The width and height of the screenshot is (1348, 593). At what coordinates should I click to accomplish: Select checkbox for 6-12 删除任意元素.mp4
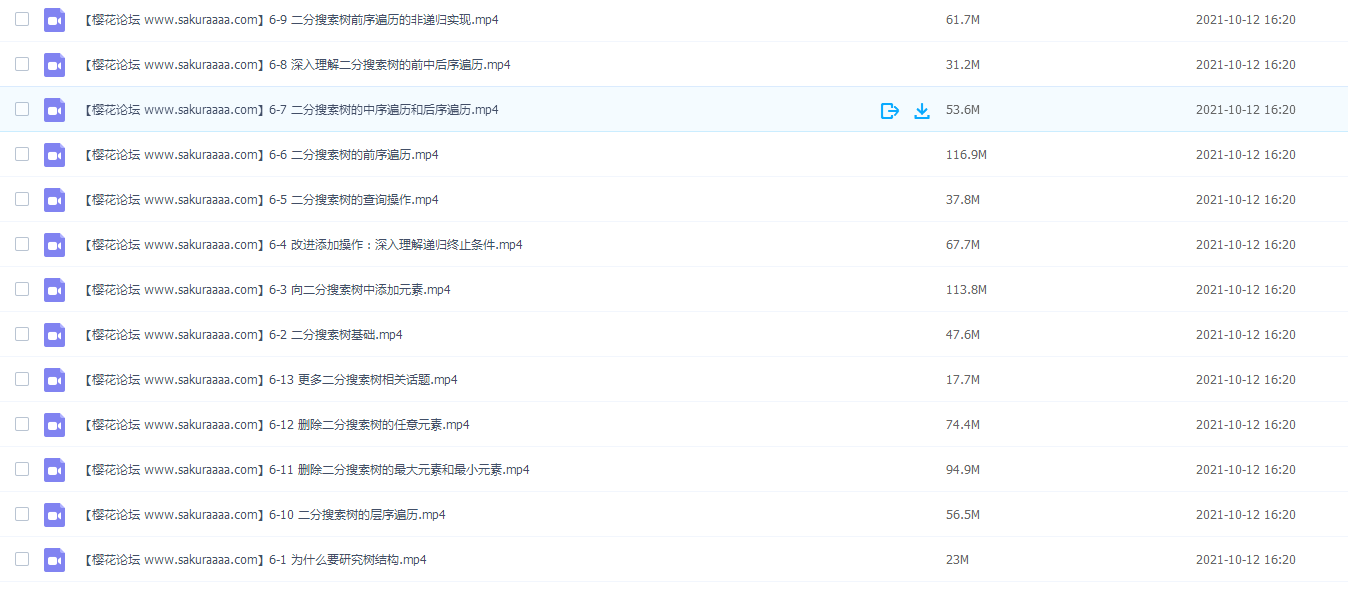tap(22, 424)
